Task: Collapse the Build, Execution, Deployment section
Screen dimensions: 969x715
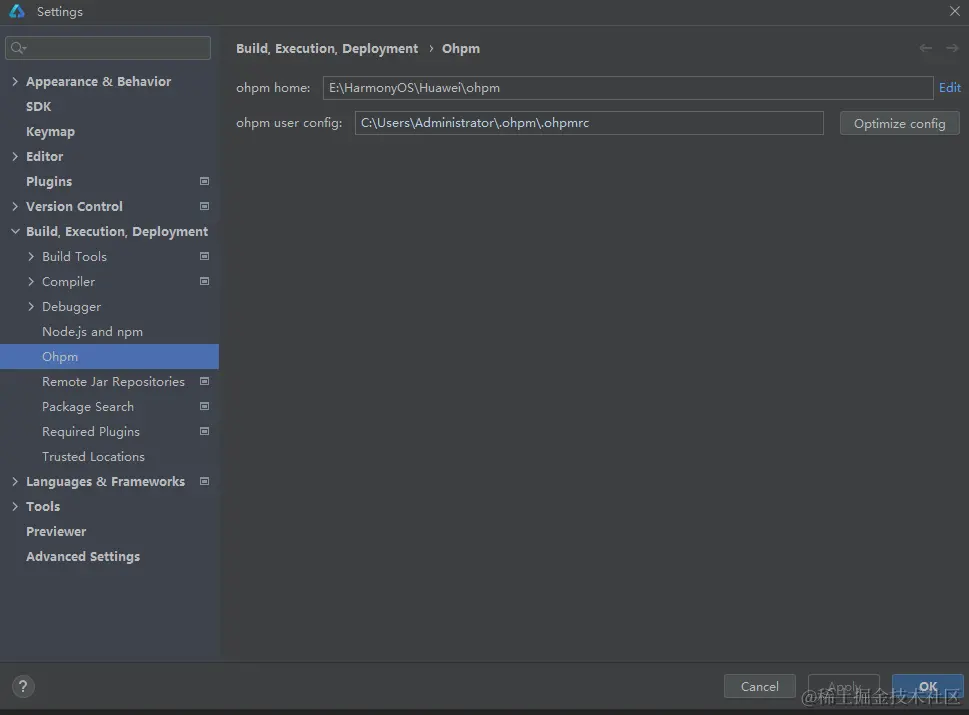Action: pyautogui.click(x=15, y=231)
